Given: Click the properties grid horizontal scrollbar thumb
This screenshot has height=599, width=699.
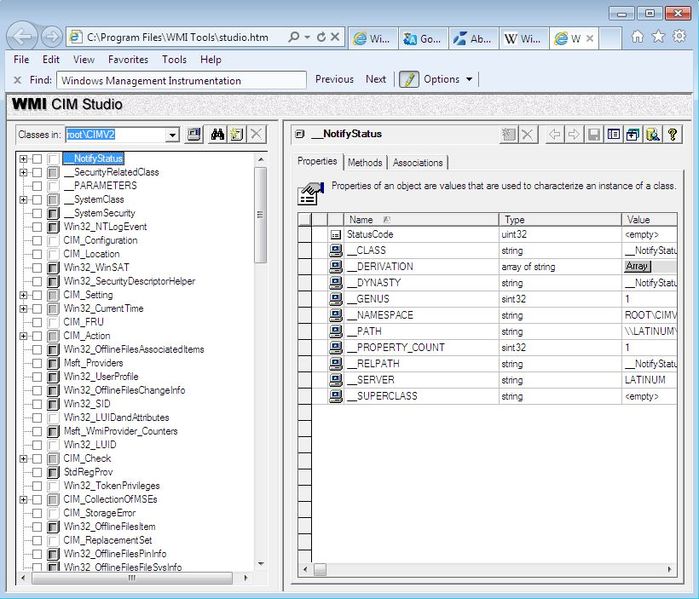Looking at the screenshot, I should (320, 569).
